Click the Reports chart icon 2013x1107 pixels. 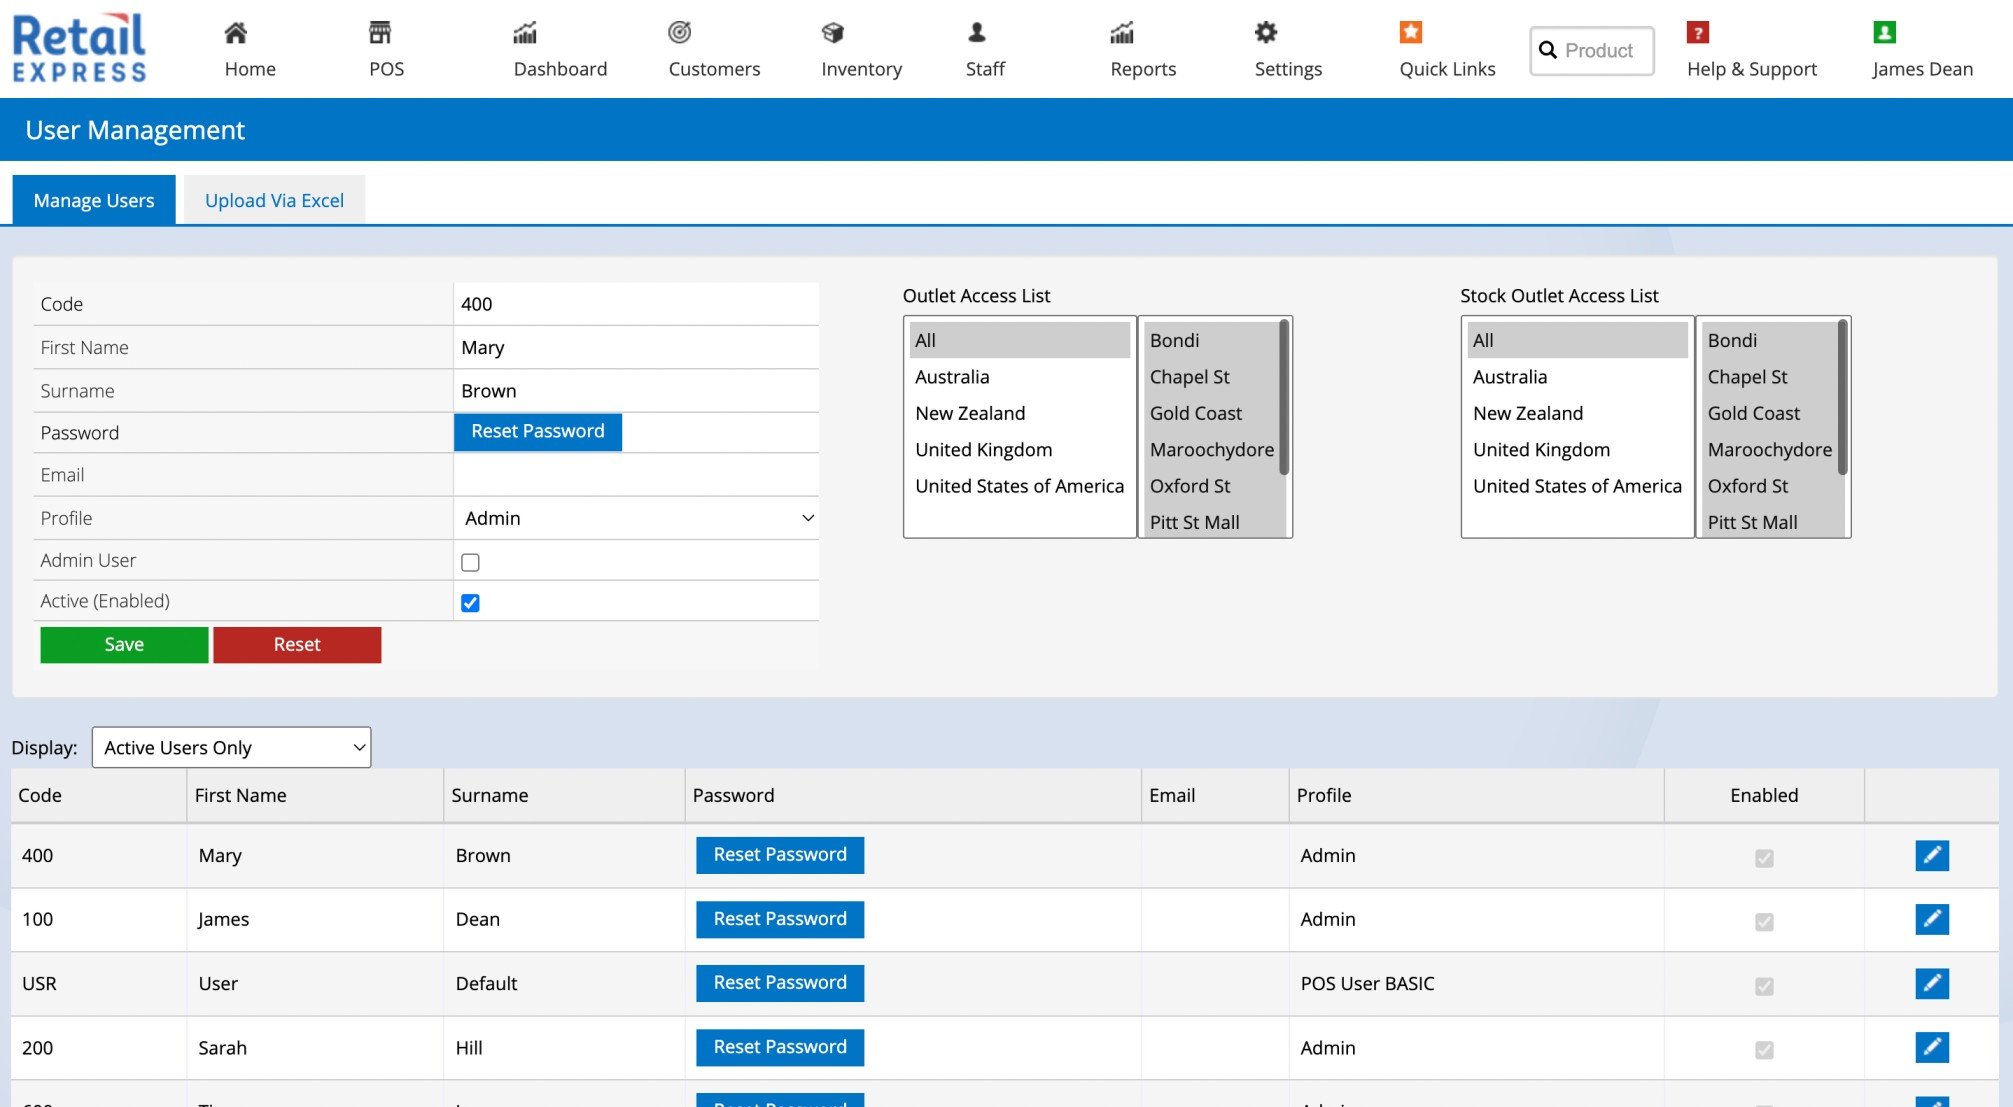(1122, 32)
